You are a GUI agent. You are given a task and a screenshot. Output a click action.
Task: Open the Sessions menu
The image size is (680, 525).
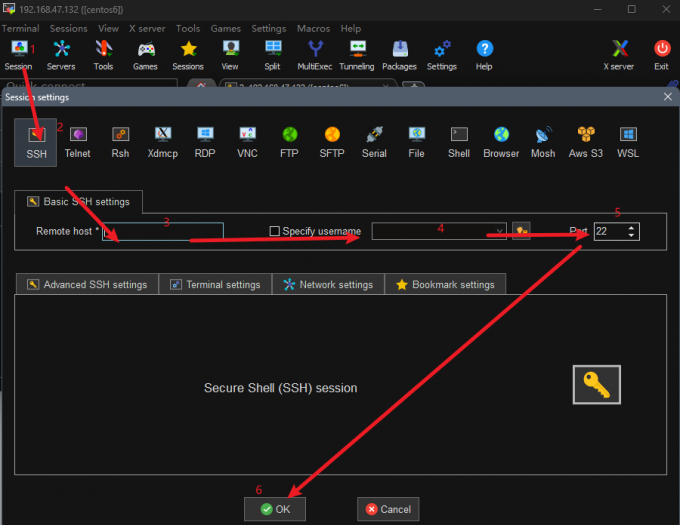(x=69, y=29)
